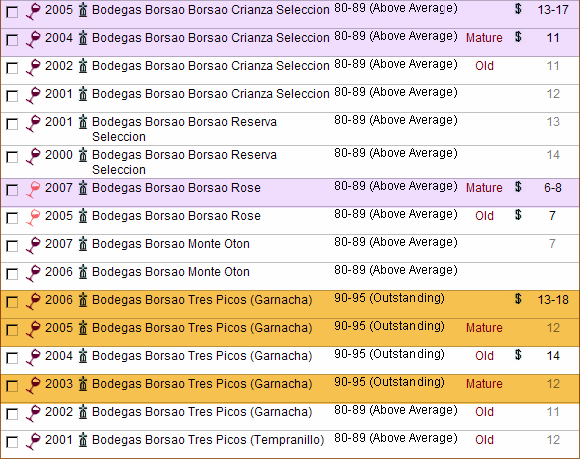Click the Old label on 2002 Crianza Seleccion
Image resolution: width=580 pixels, height=459 pixels.
[484, 66]
